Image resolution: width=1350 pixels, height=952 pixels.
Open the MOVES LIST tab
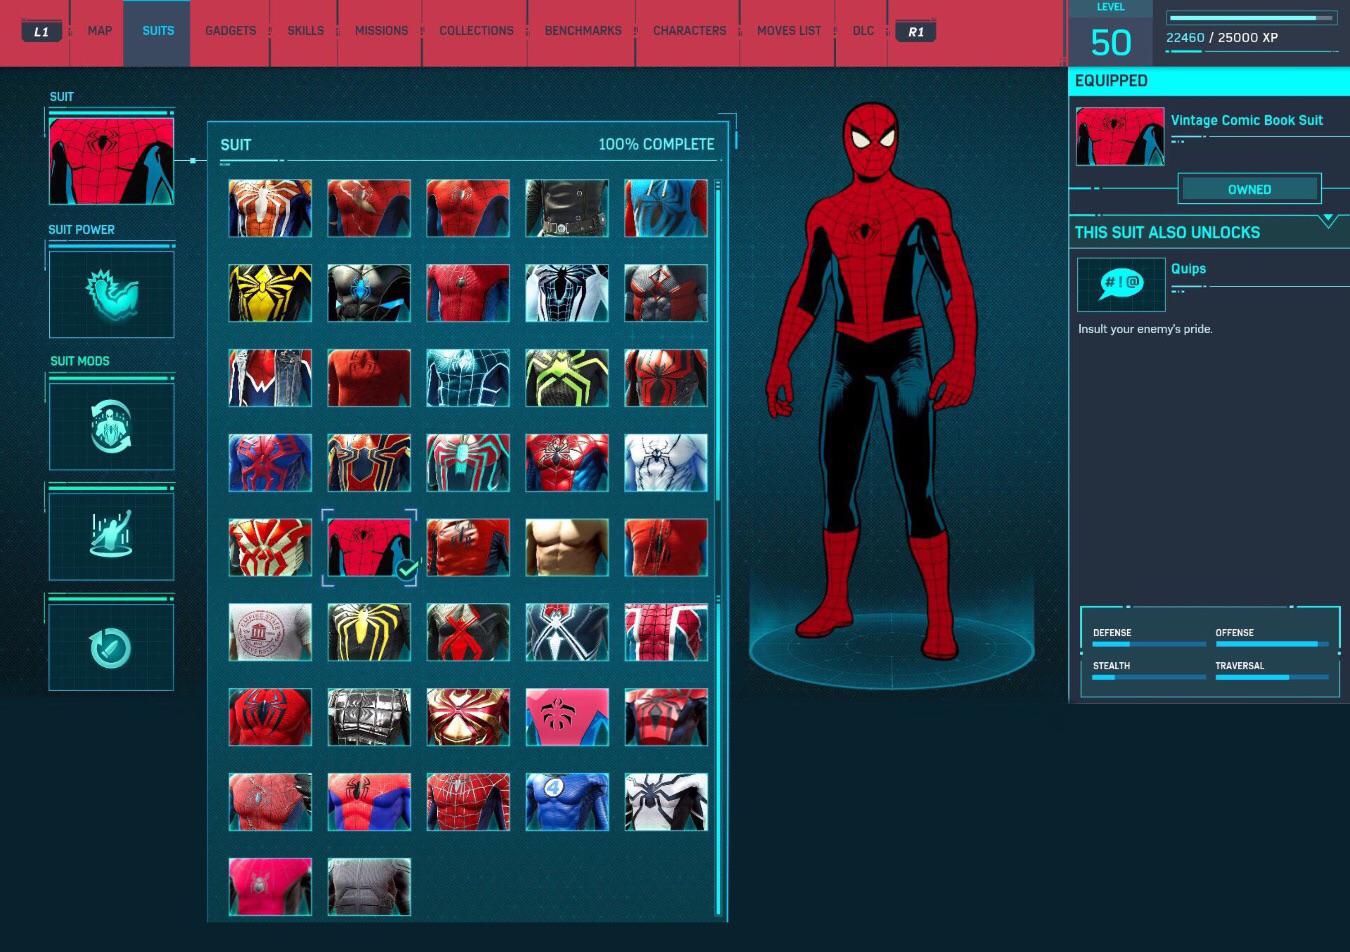tap(788, 31)
